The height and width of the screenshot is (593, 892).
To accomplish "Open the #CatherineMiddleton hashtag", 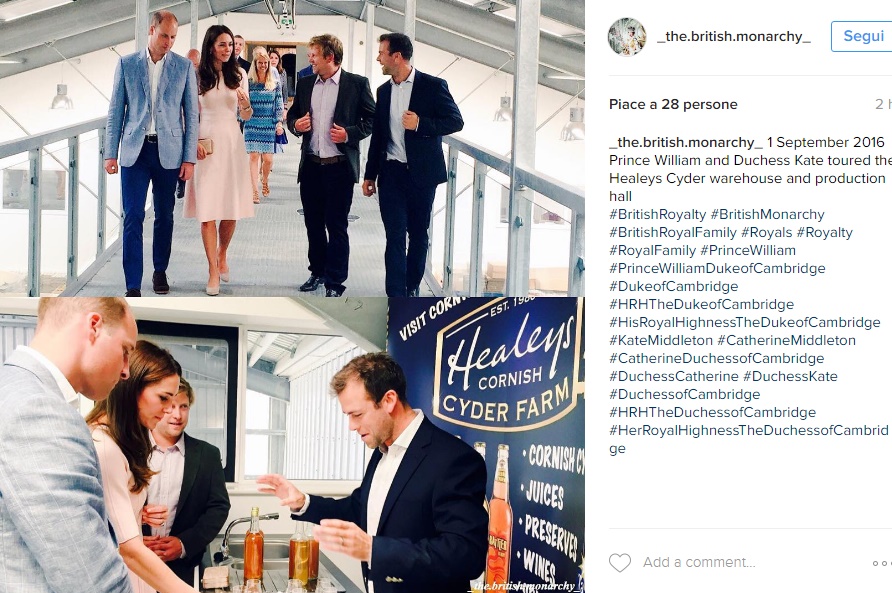I will pos(786,340).
